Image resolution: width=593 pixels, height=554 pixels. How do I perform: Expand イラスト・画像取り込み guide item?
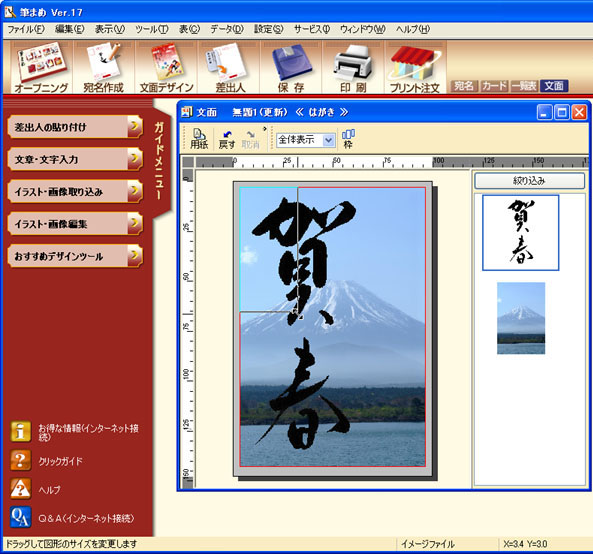75,191
